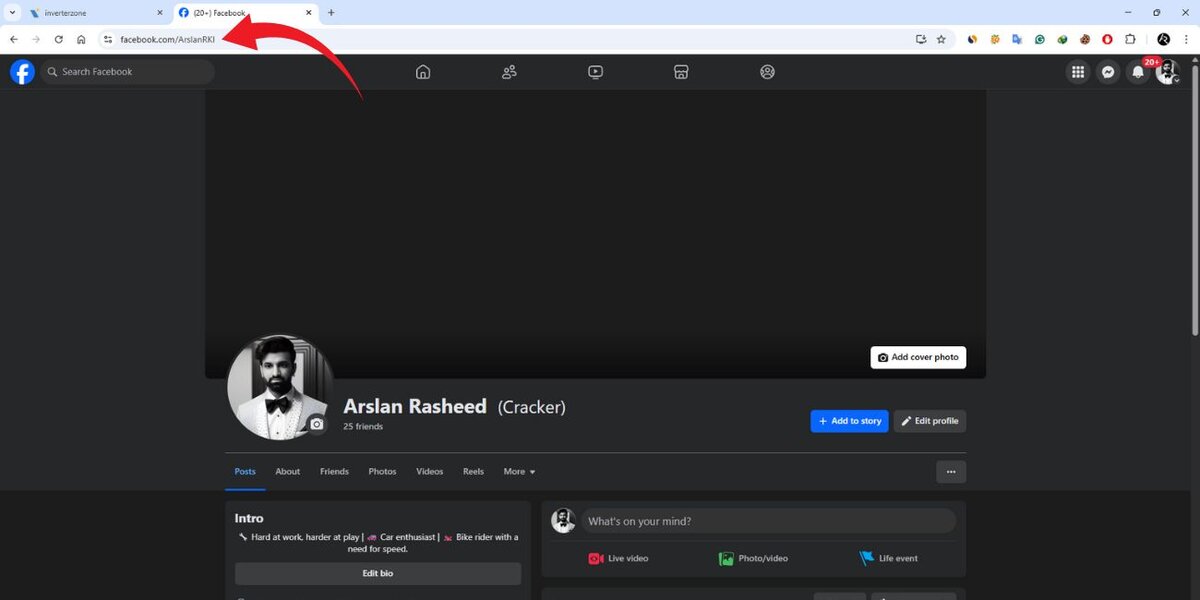Click Edit profile button

click(x=930, y=421)
